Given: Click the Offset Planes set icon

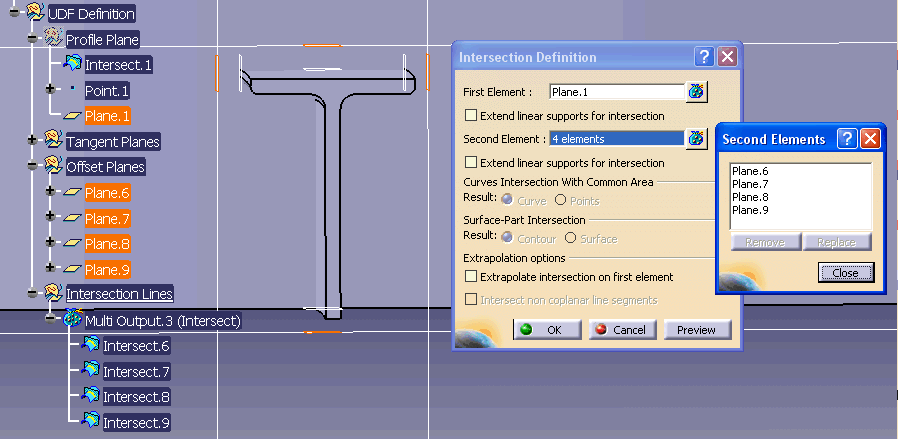Looking at the screenshot, I should pyautogui.click(x=53, y=165).
